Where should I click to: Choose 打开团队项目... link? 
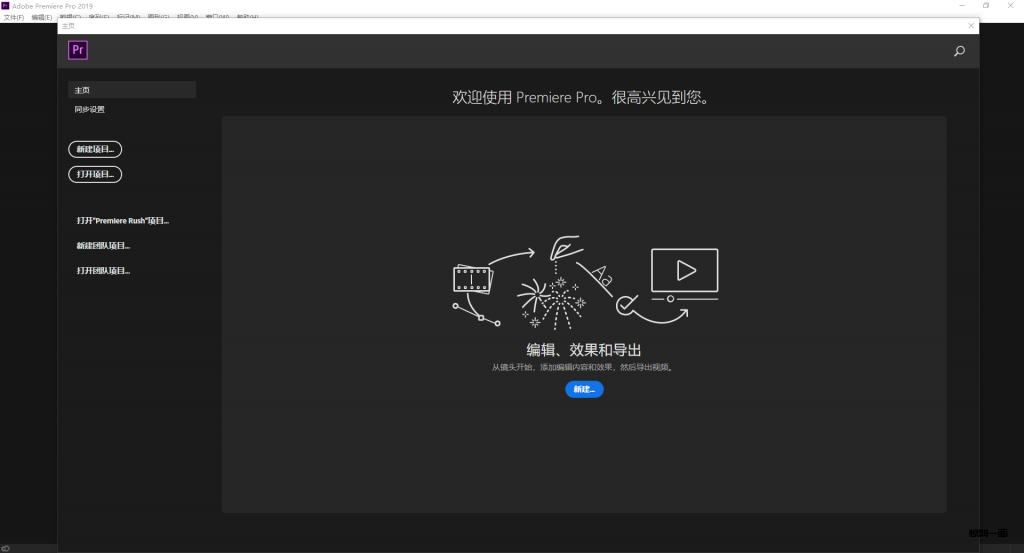coord(104,270)
